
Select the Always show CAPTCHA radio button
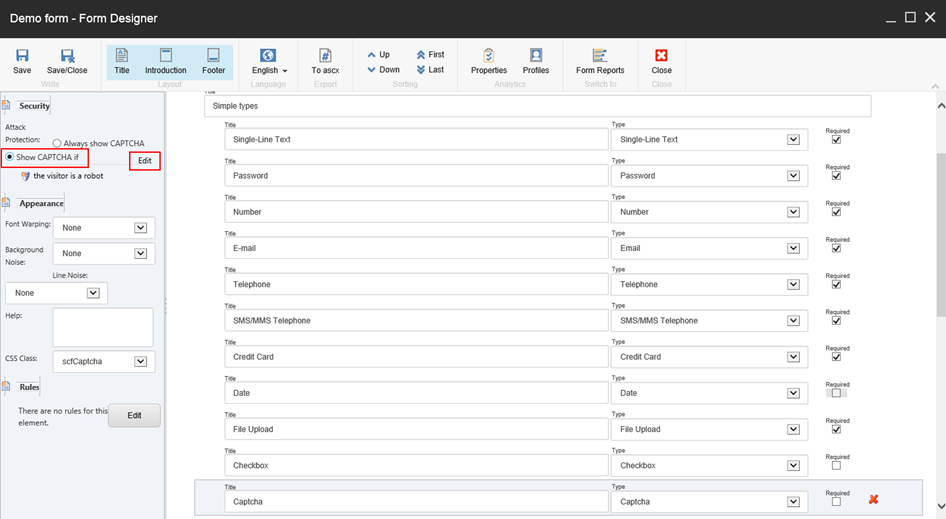click(57, 144)
